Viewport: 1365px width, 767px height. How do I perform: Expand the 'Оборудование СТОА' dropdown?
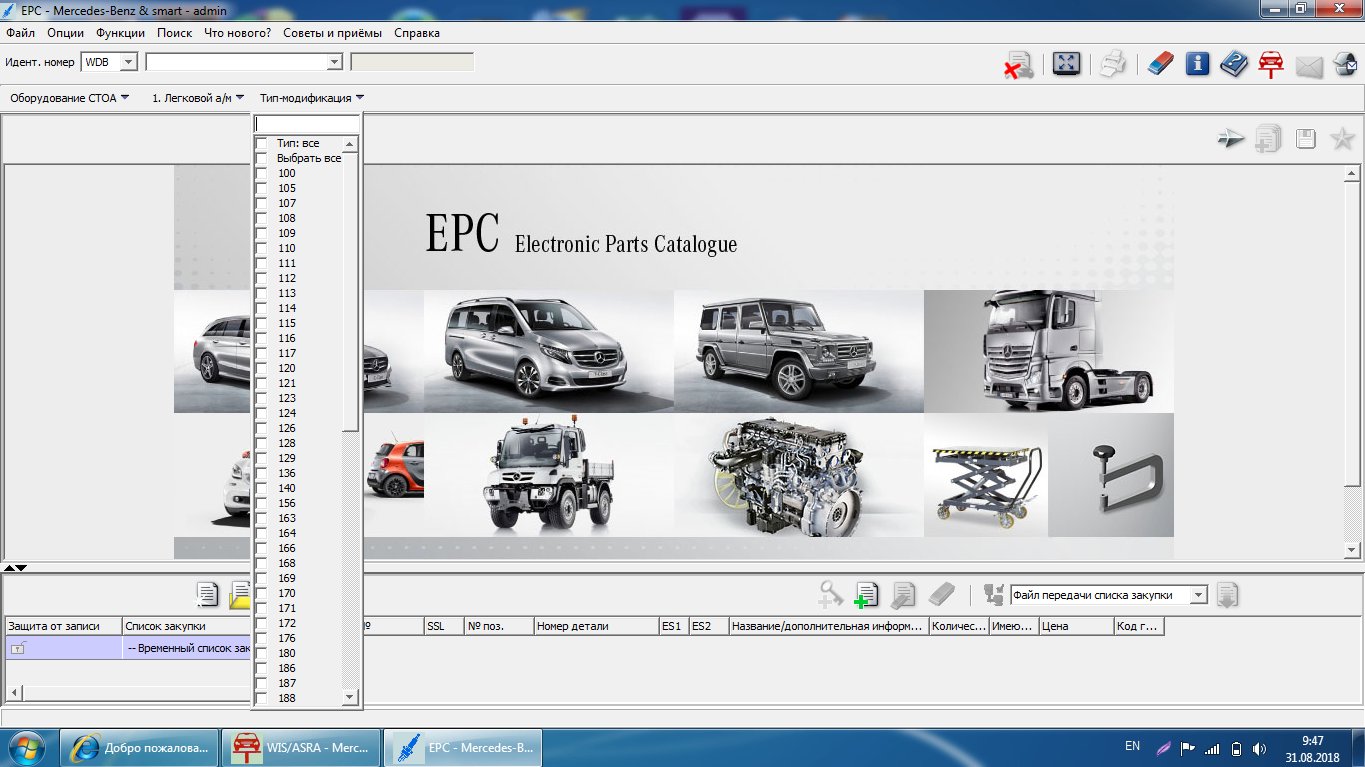70,98
